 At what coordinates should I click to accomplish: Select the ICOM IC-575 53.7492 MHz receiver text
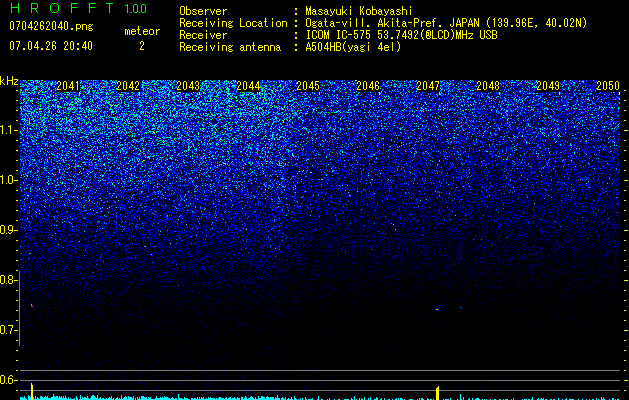coord(402,35)
